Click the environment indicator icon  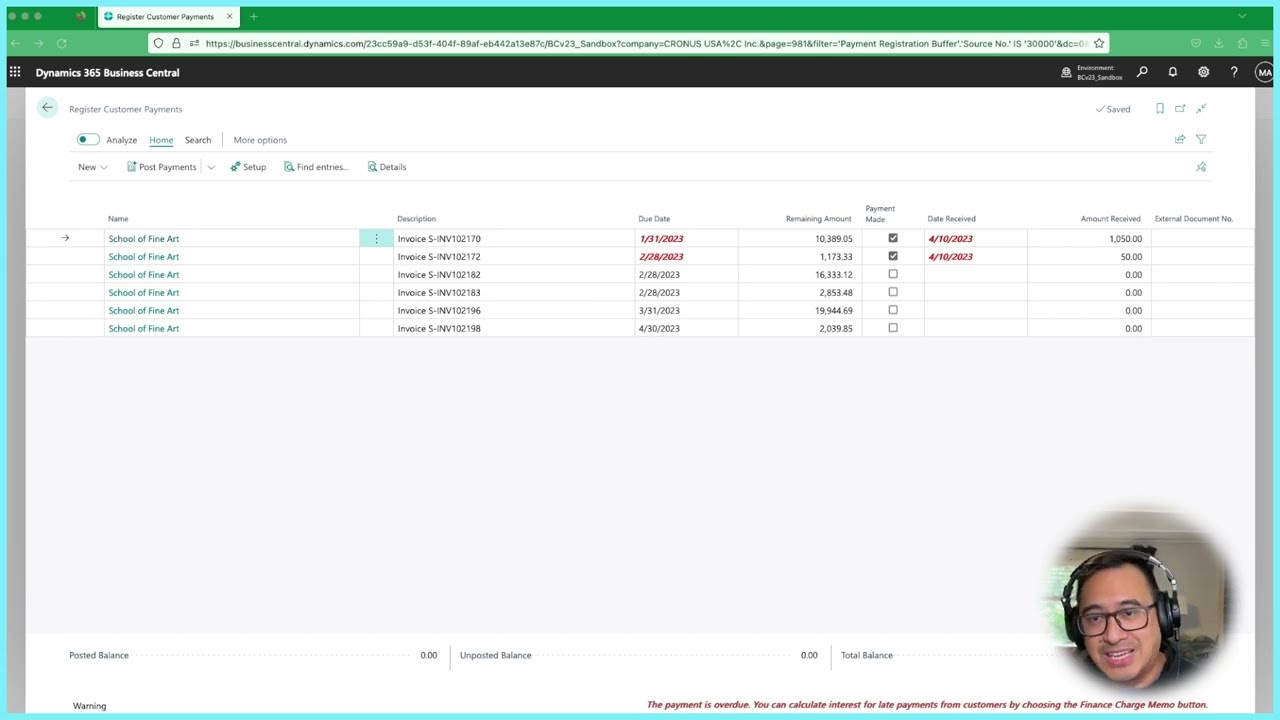pos(1066,72)
